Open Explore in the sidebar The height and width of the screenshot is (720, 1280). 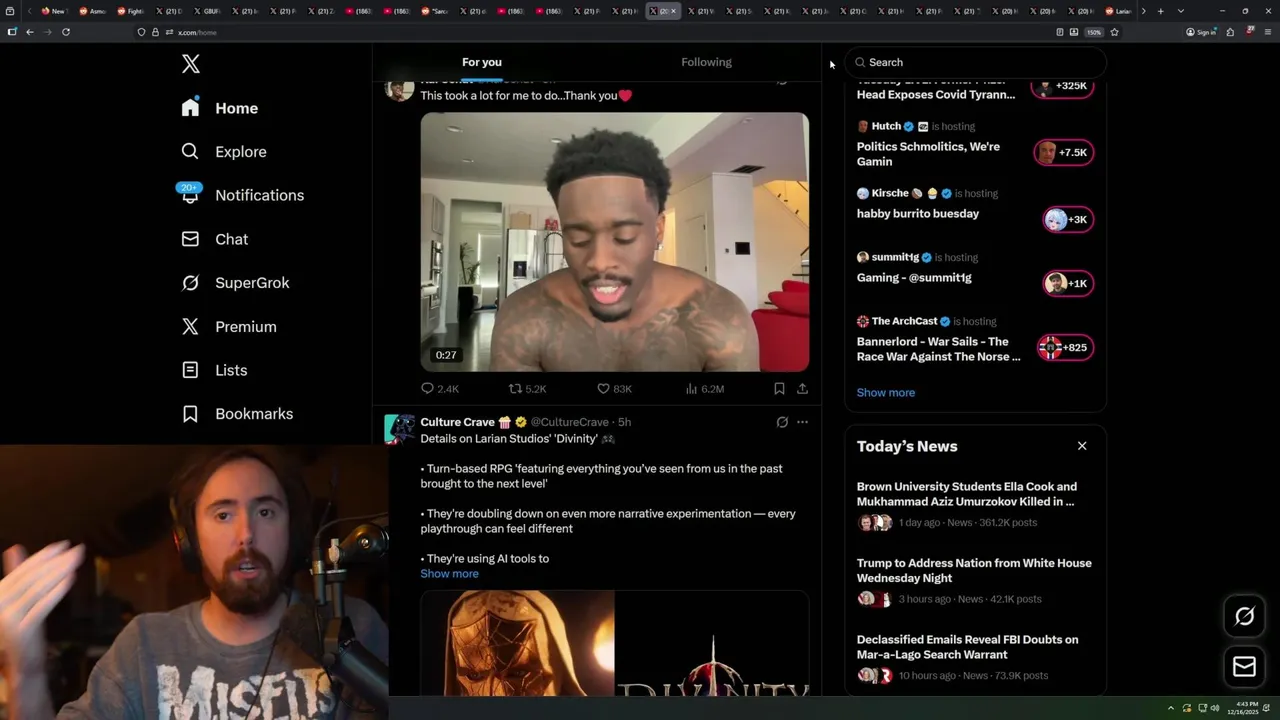224,152
